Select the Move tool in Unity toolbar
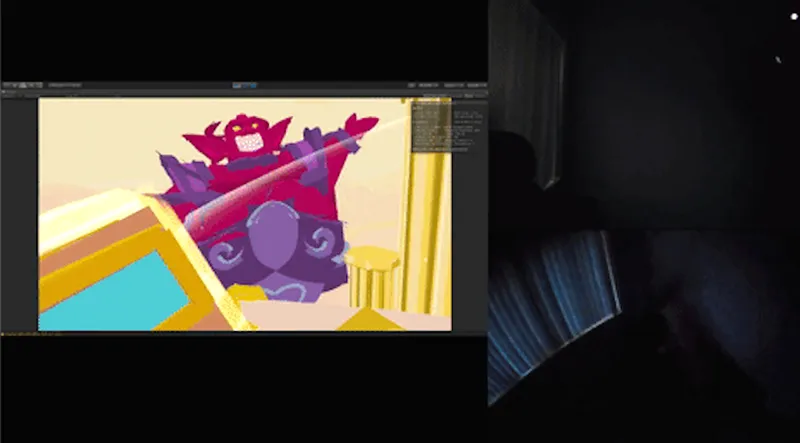Image resolution: width=800 pixels, height=443 pixels. pyautogui.click(x=12, y=86)
